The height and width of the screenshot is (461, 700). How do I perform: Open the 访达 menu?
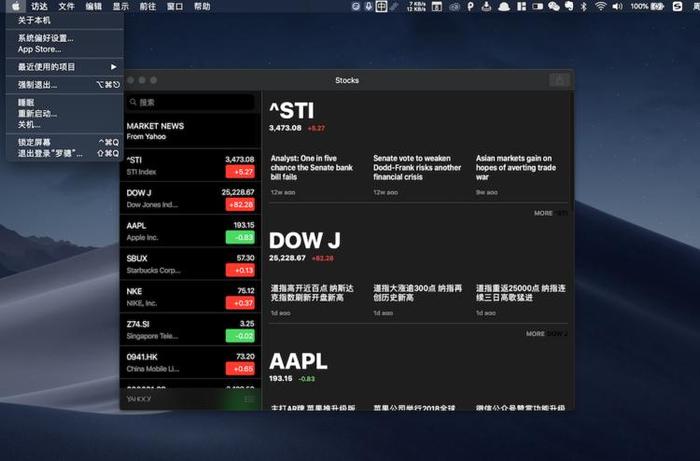[39, 6]
